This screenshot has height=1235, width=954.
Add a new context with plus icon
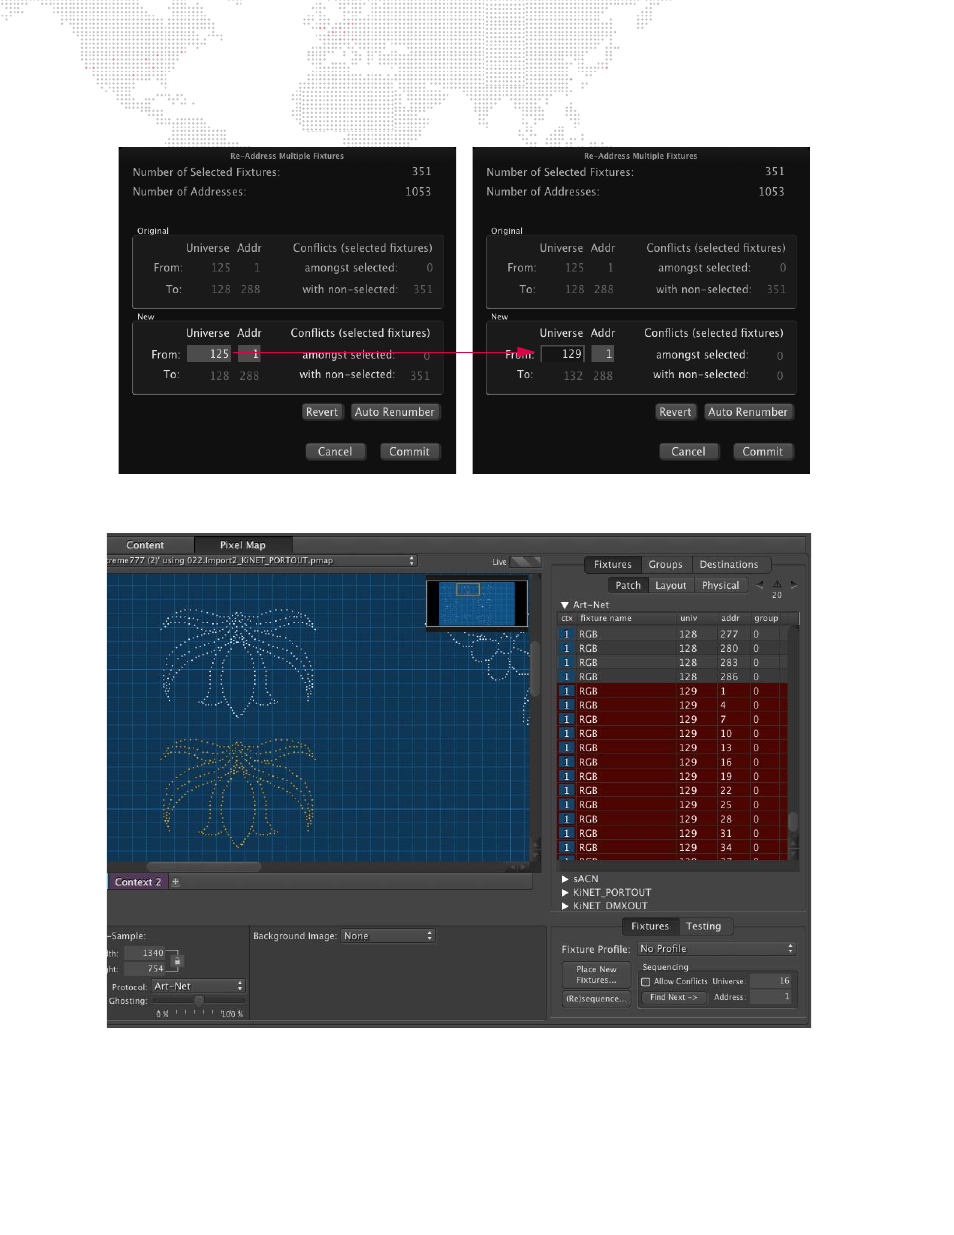176,882
